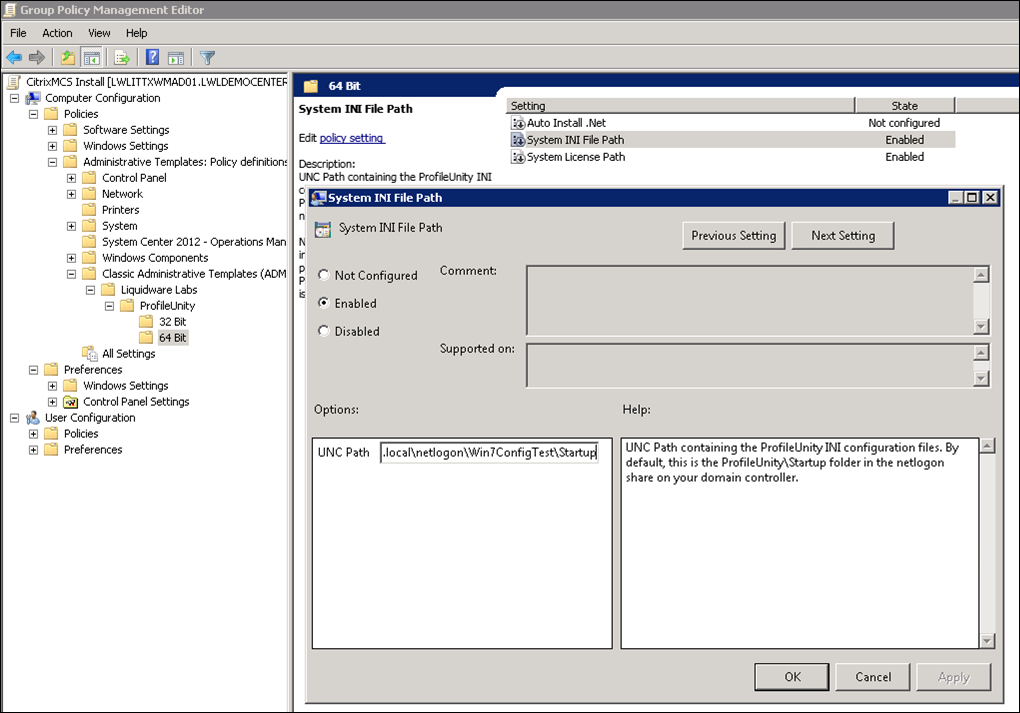Viewport: 1020px width, 713px height.
Task: Click the Filter funnel toolbar icon
Action: click(207, 58)
